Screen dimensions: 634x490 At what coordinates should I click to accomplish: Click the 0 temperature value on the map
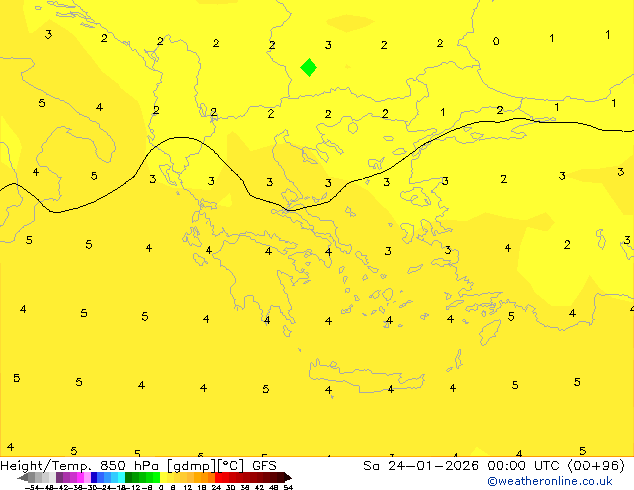click(x=496, y=41)
